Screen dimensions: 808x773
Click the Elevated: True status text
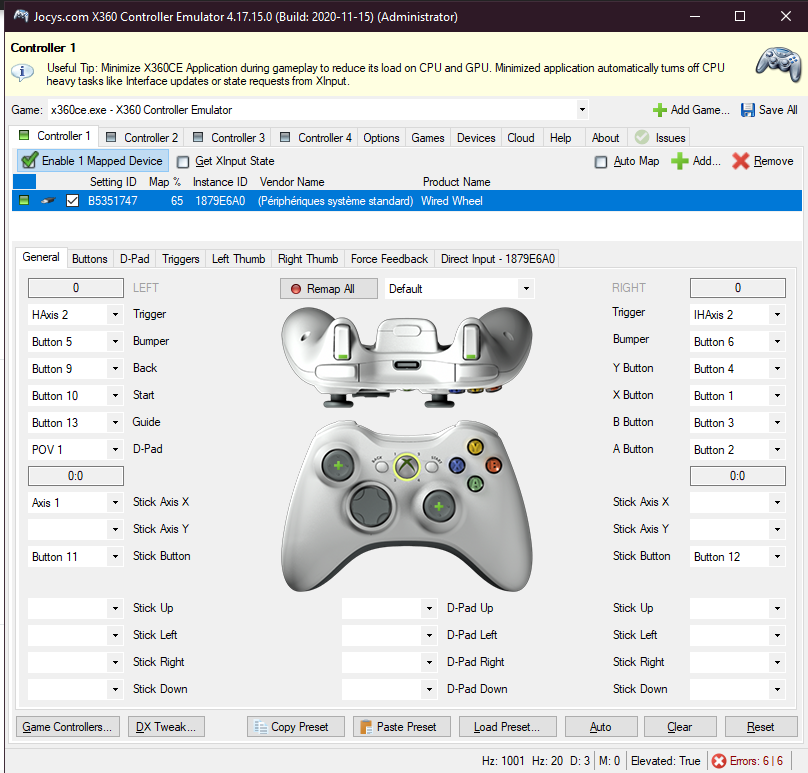point(665,761)
